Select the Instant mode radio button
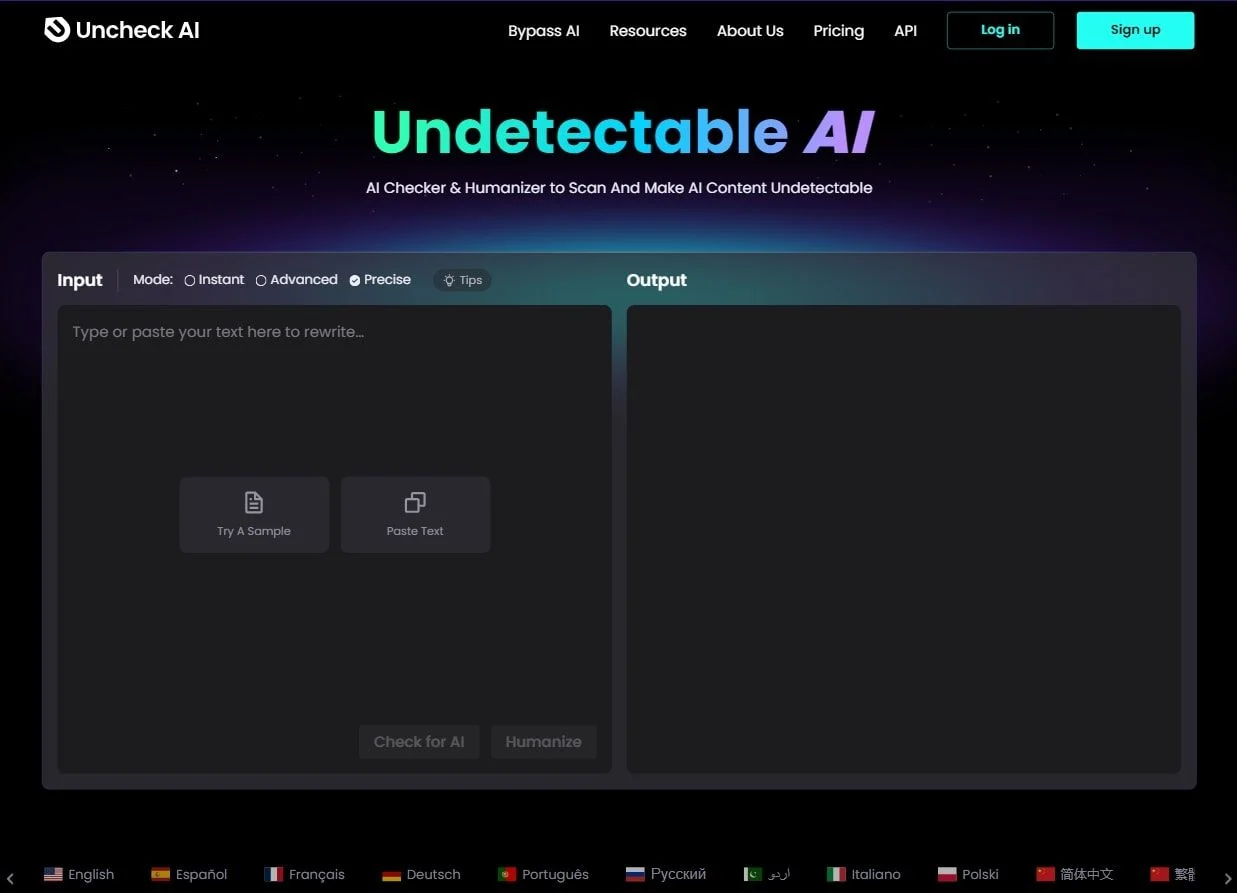Screen dimensions: 1237x893 [x=190, y=281]
